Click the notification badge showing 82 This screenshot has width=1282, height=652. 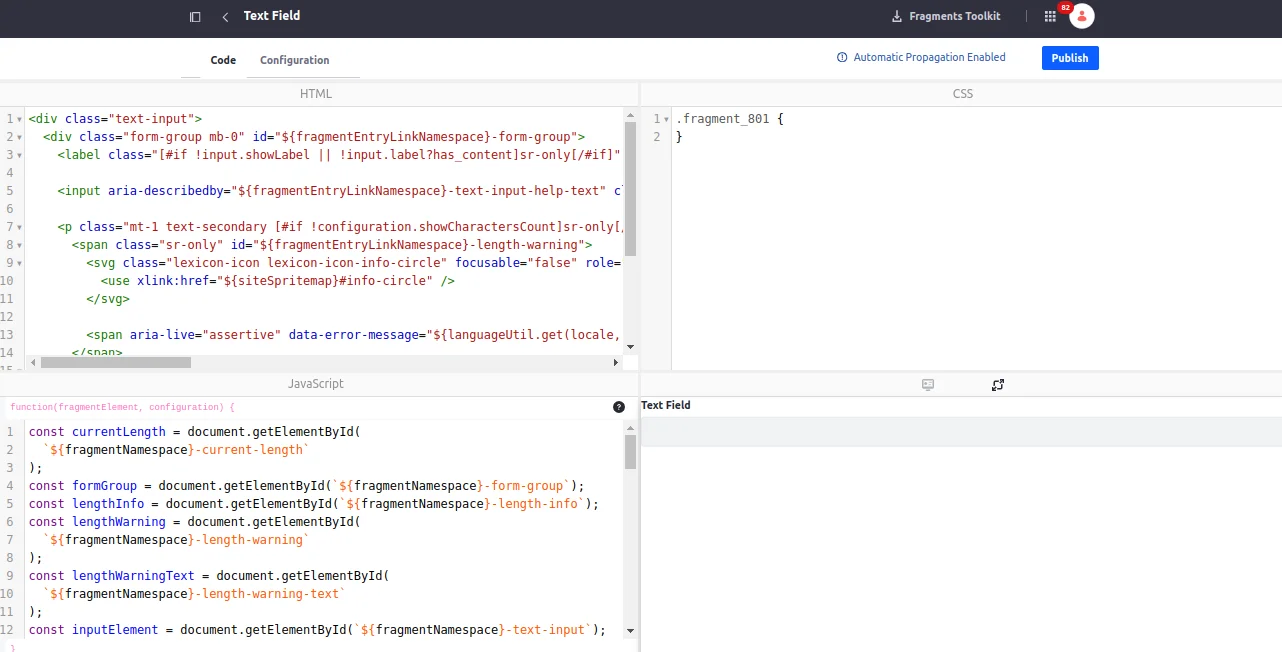(1065, 7)
